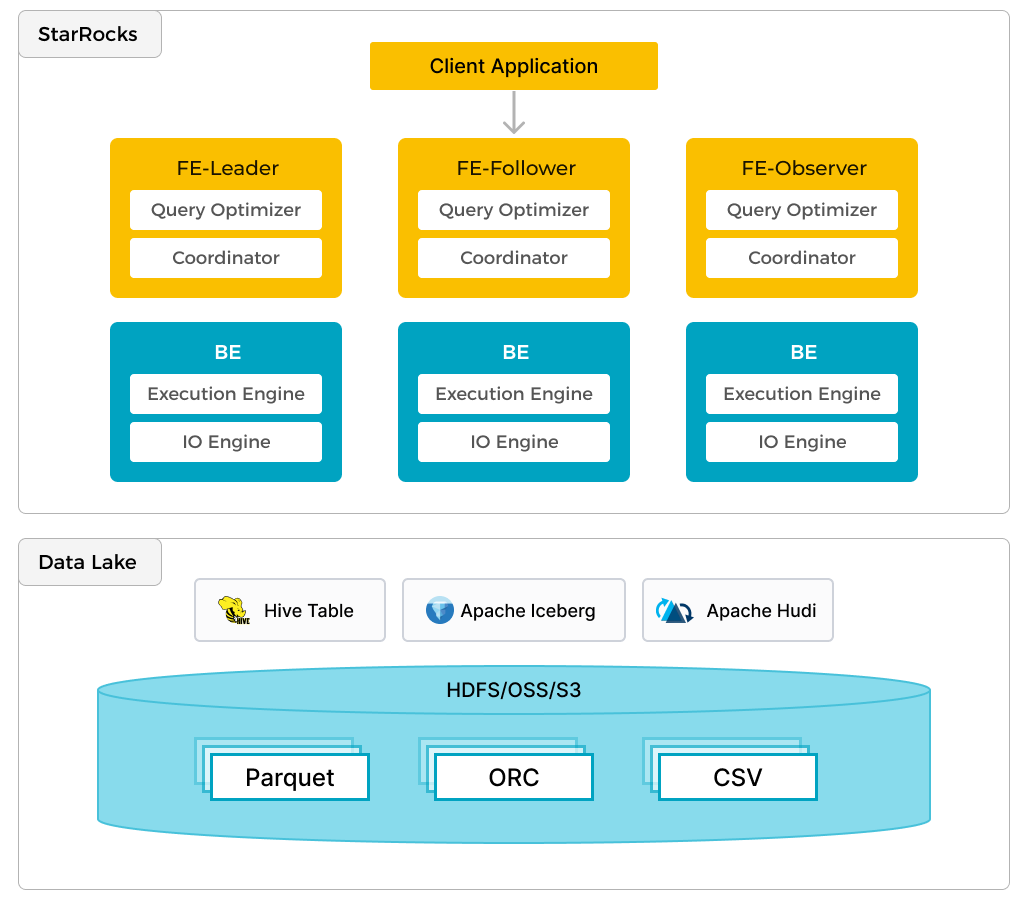Image resolution: width=1032 pixels, height=908 pixels.
Task: Click Coordinator in FE-Observer
Action: 801,258
